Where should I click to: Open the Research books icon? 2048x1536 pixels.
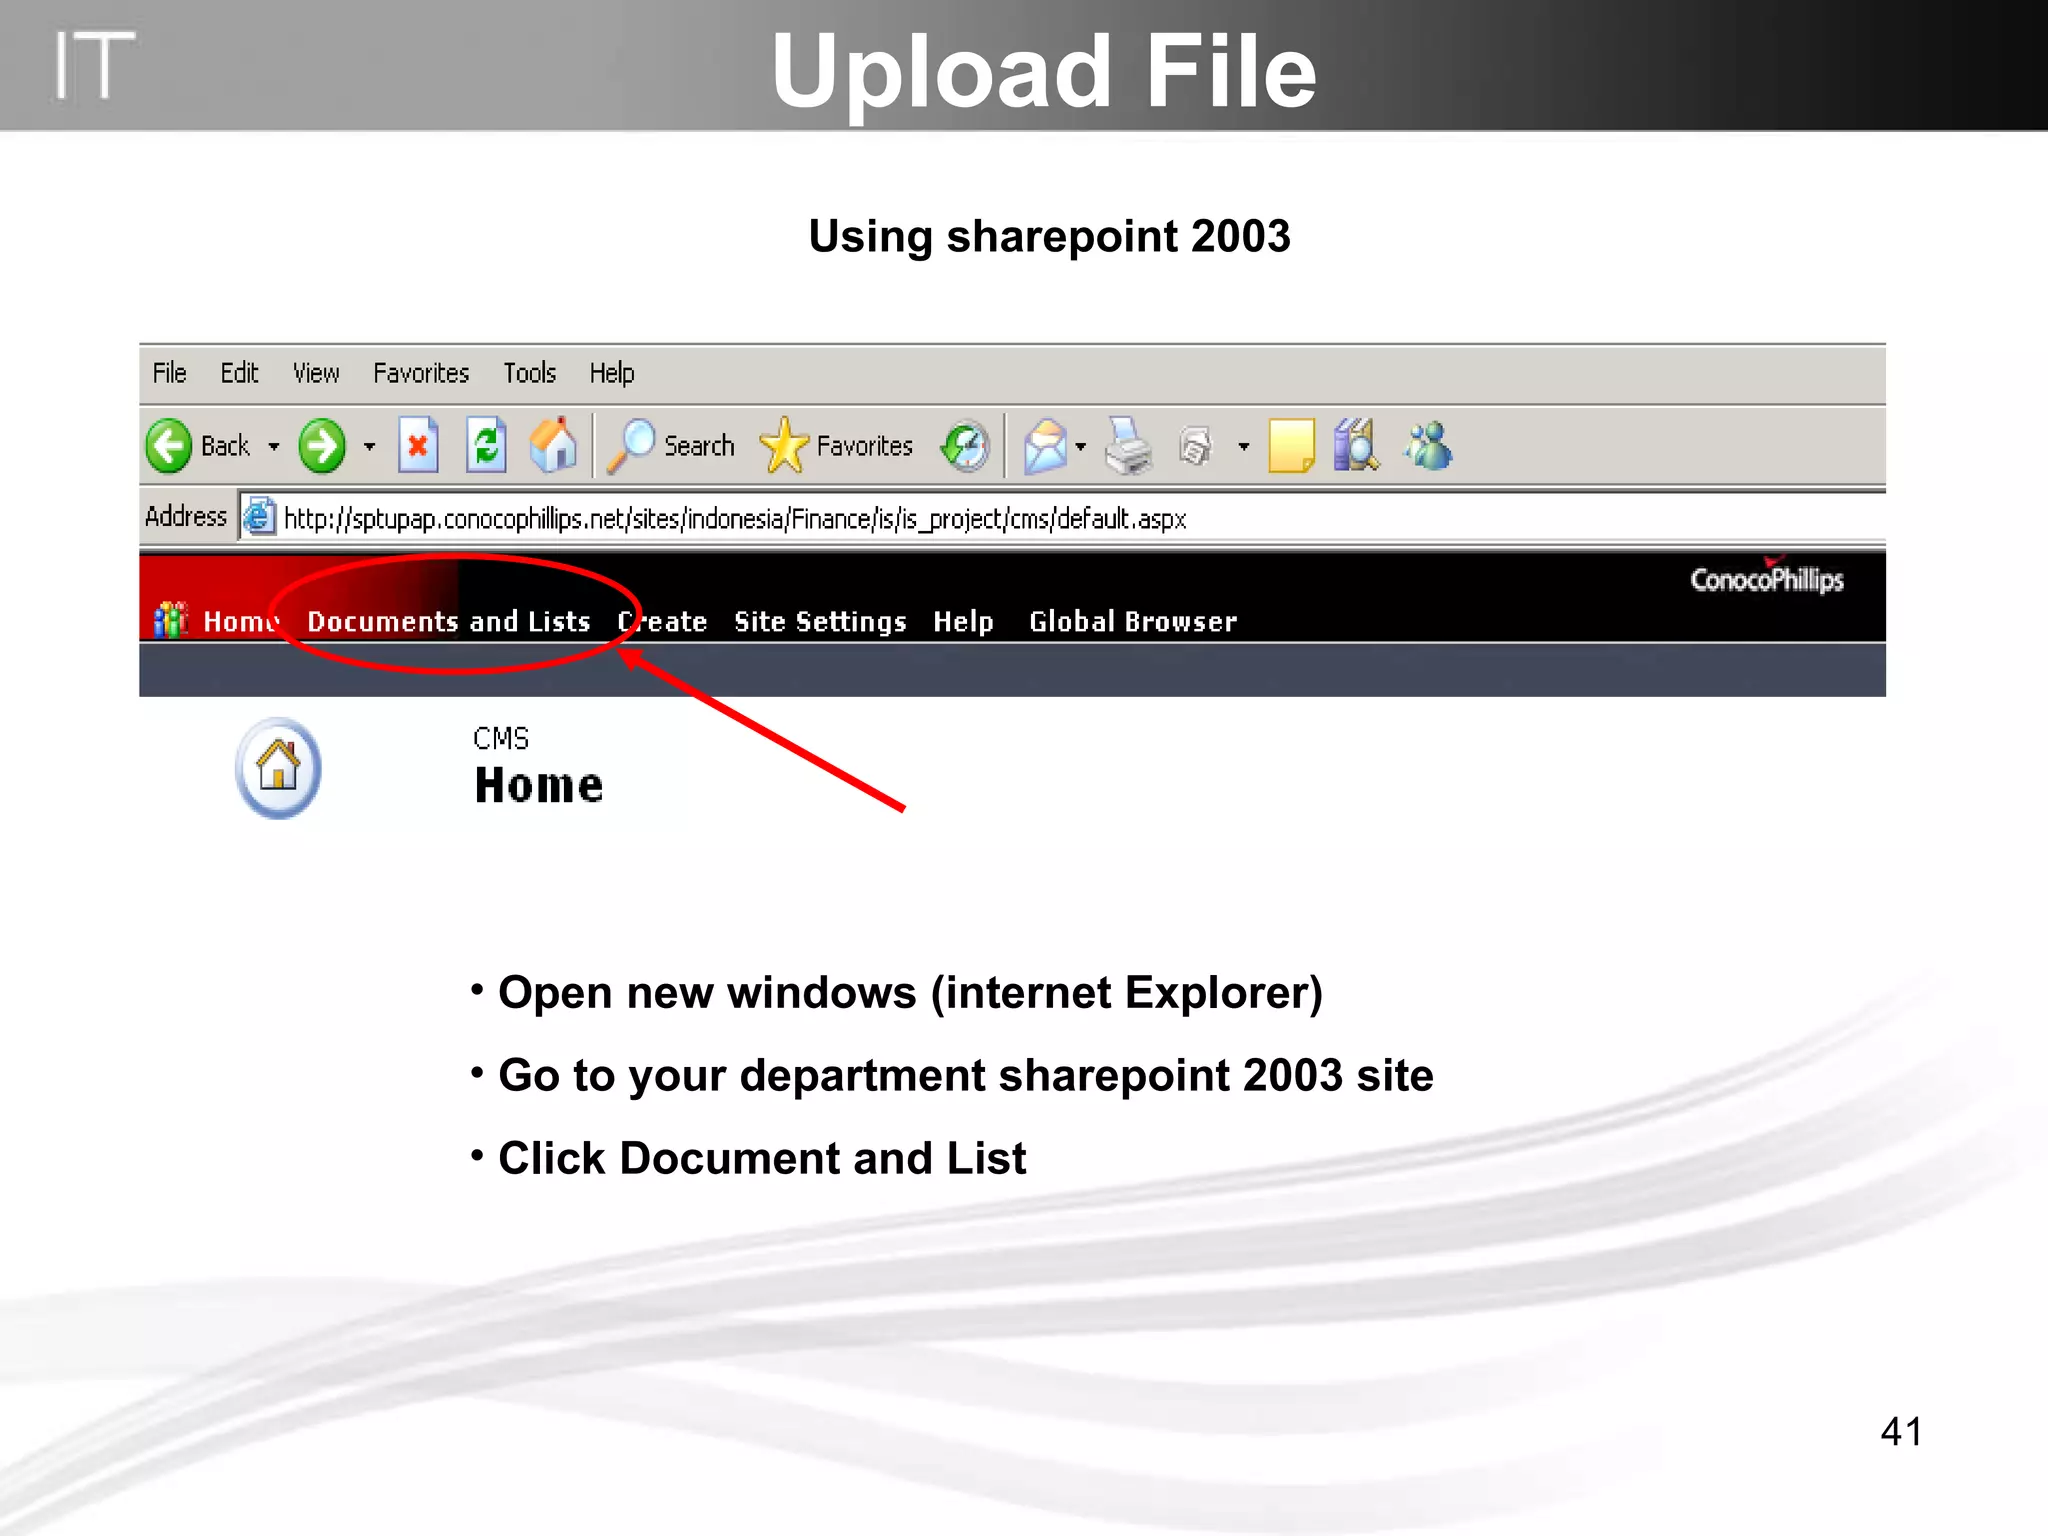(1356, 445)
